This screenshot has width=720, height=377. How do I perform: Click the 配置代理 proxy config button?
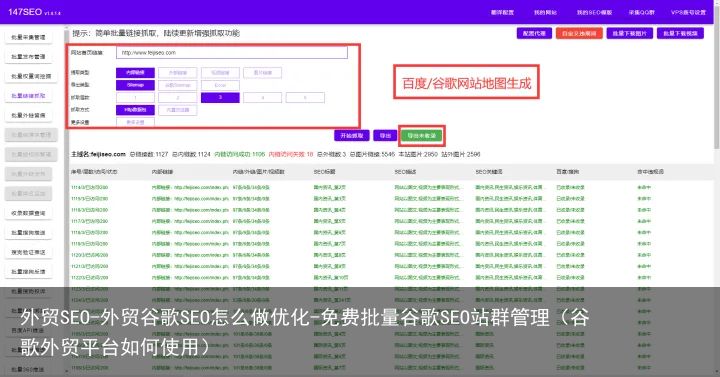pyautogui.click(x=534, y=34)
